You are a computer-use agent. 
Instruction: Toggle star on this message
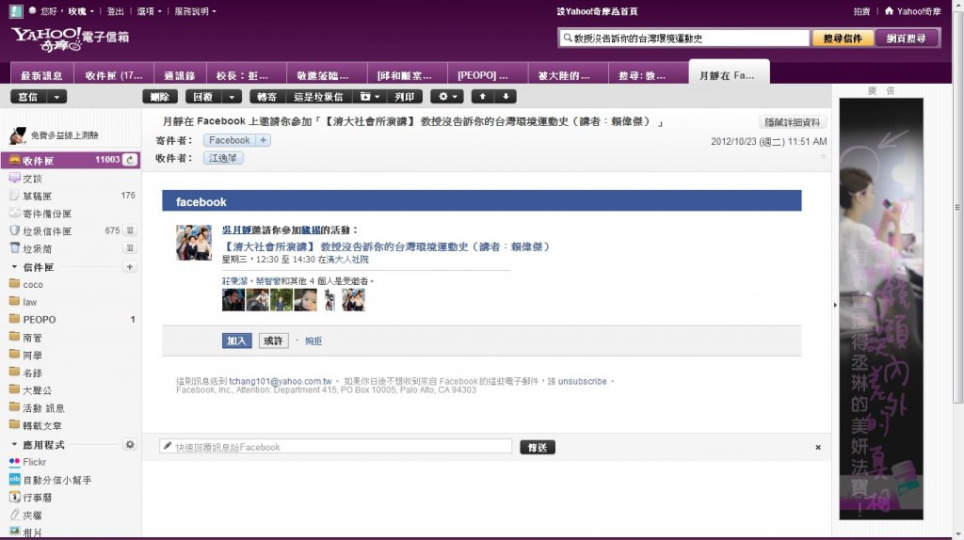[x=823, y=156]
